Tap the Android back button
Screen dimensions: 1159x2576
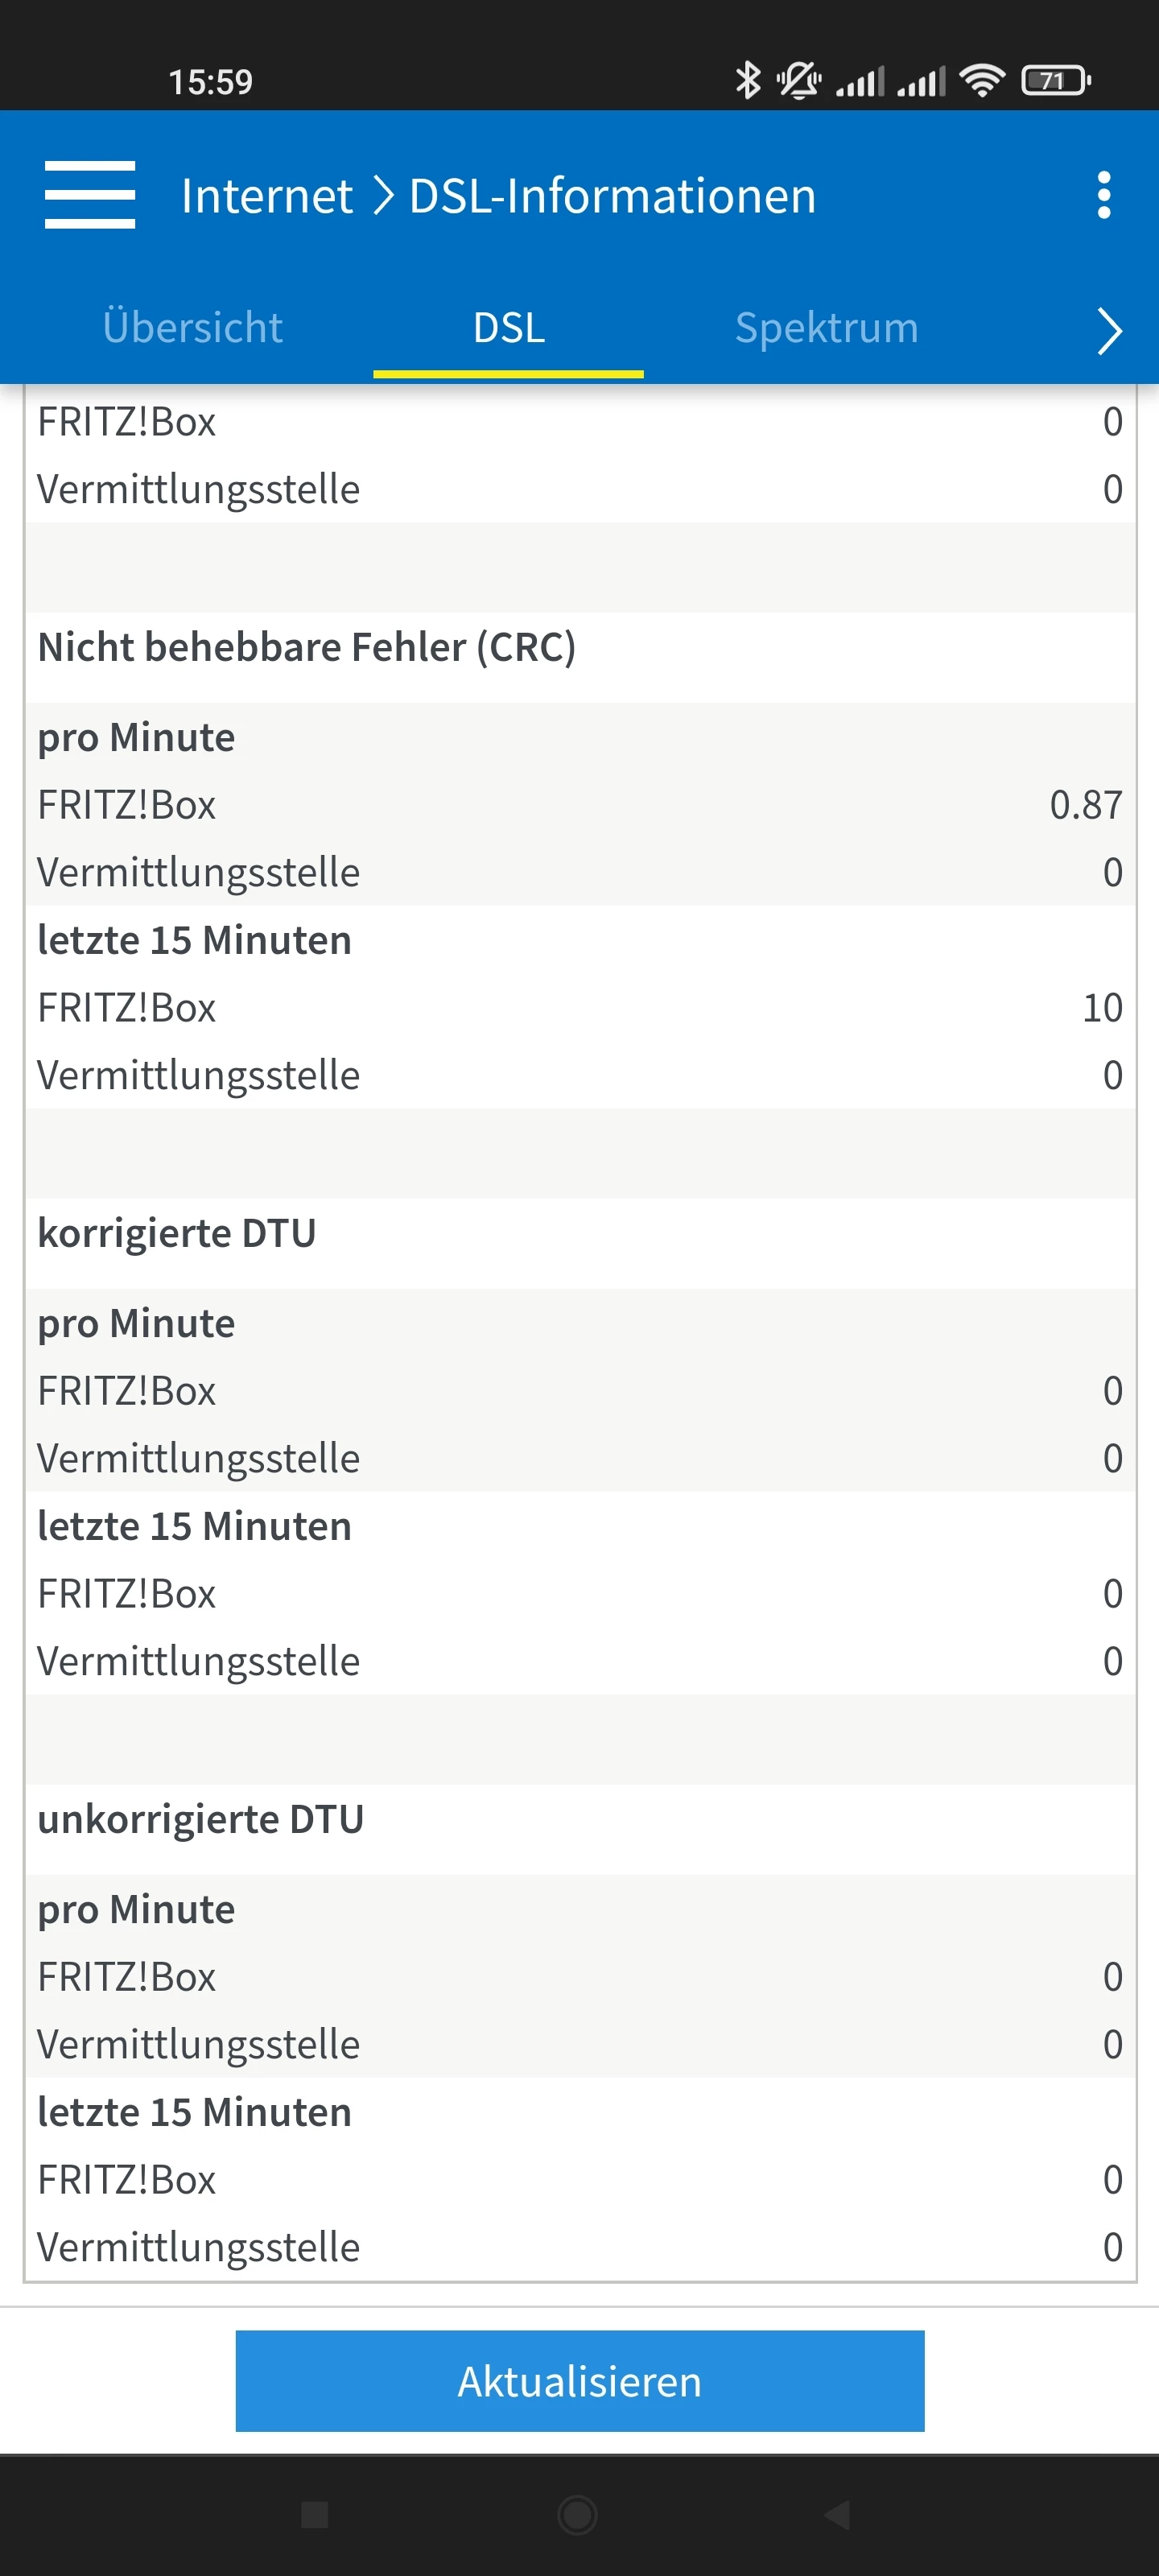point(836,2513)
